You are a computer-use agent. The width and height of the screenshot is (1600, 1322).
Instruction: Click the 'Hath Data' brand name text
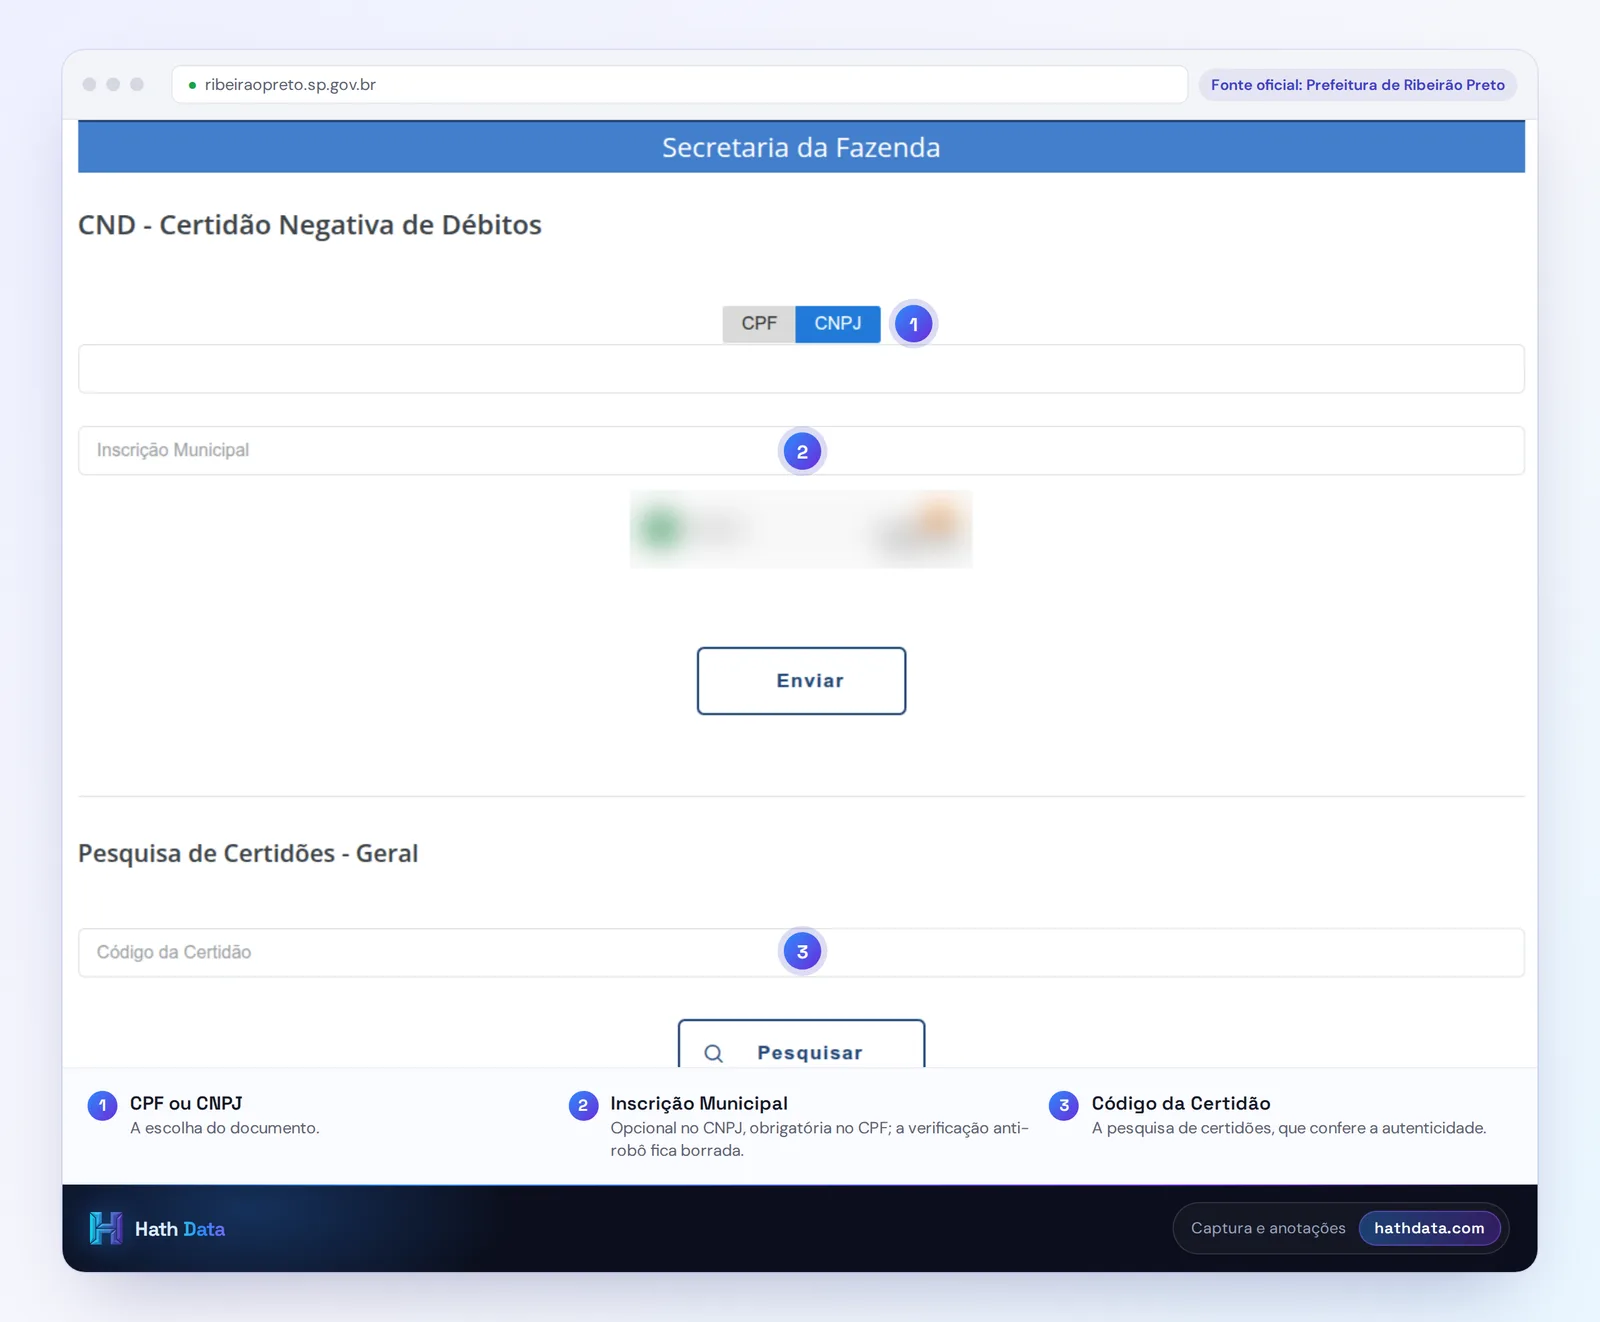click(180, 1229)
